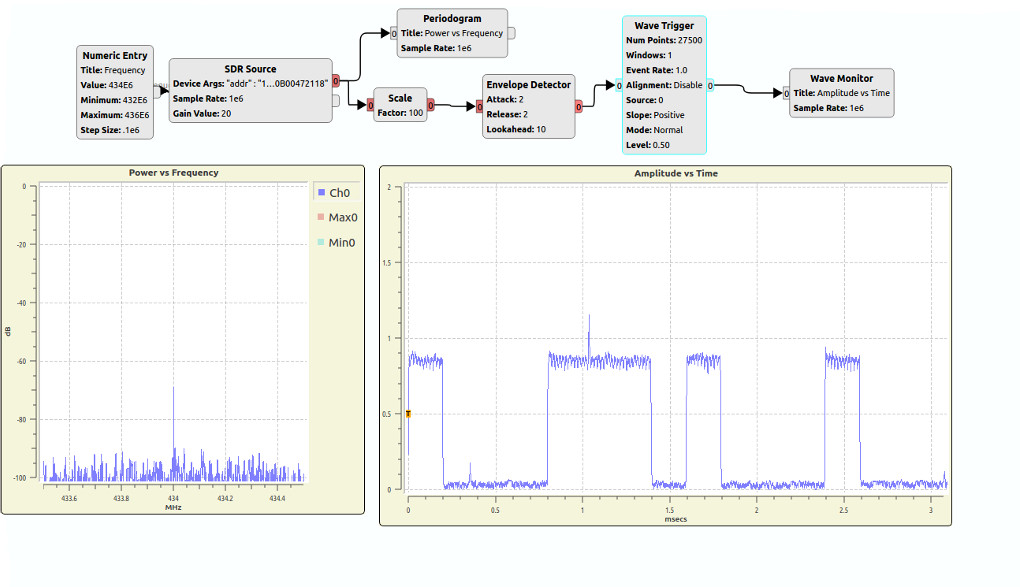The width and height of the screenshot is (1020, 587).
Task: Click the Envelope Detector Attack 2 parameter
Action: [505, 100]
